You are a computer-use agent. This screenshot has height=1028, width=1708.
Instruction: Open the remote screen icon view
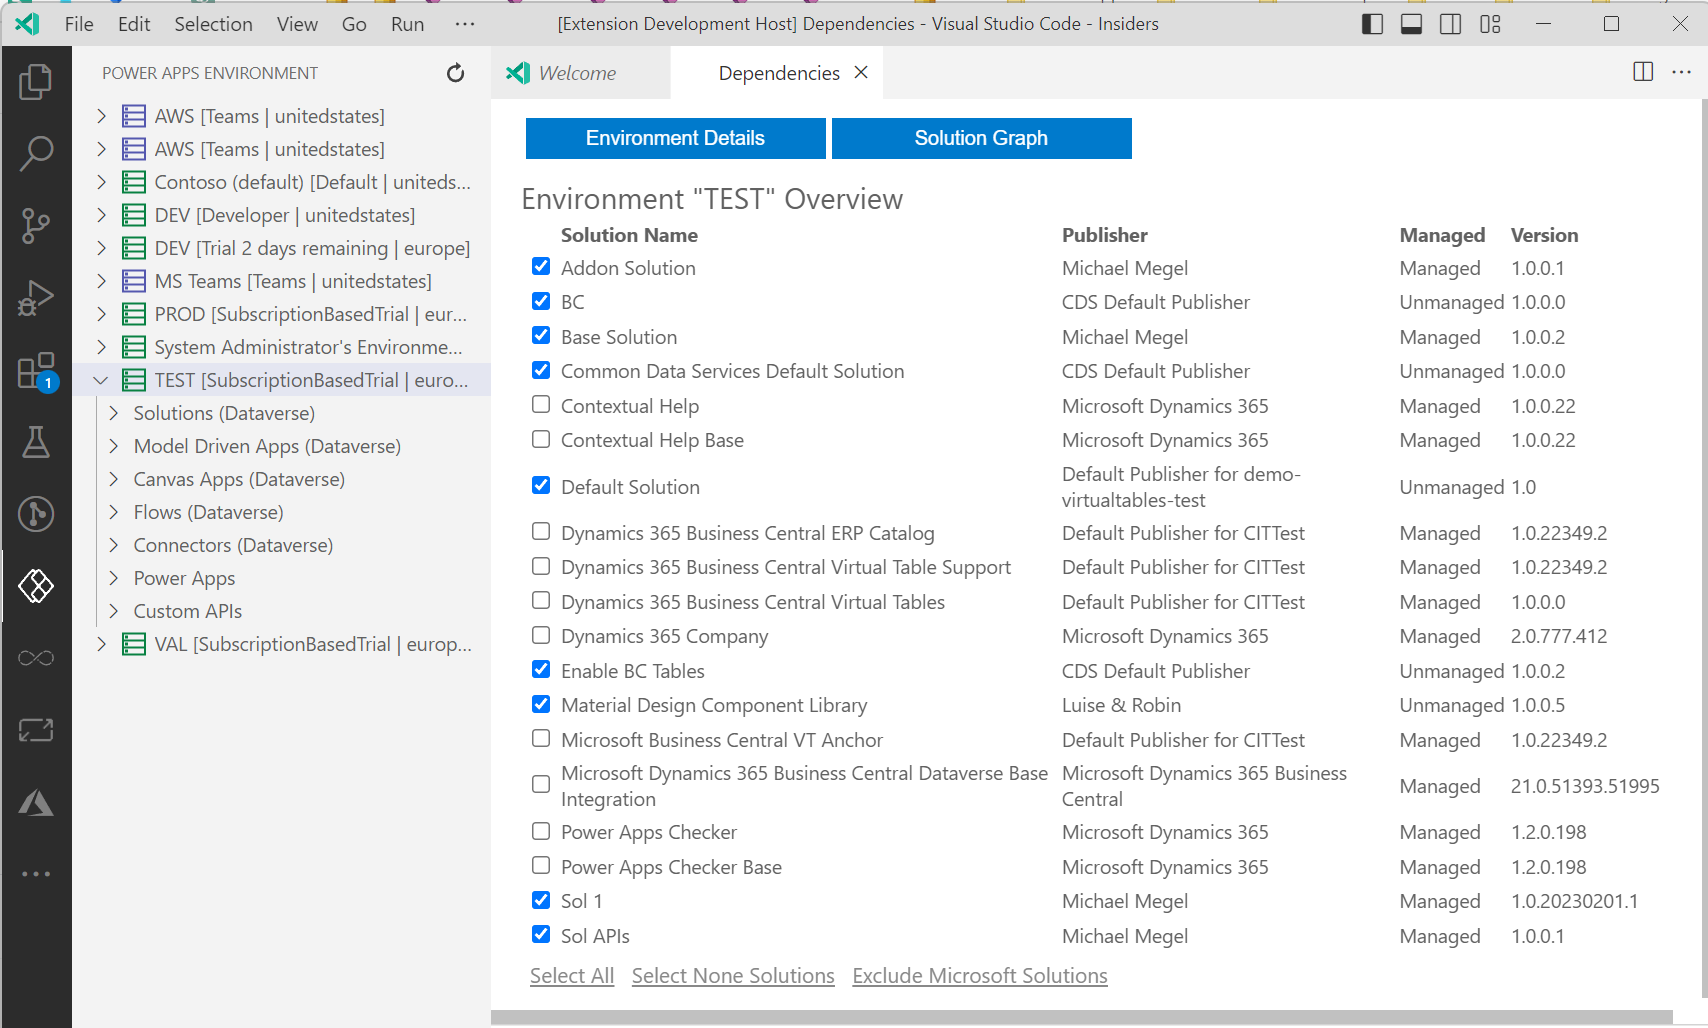coord(36,730)
